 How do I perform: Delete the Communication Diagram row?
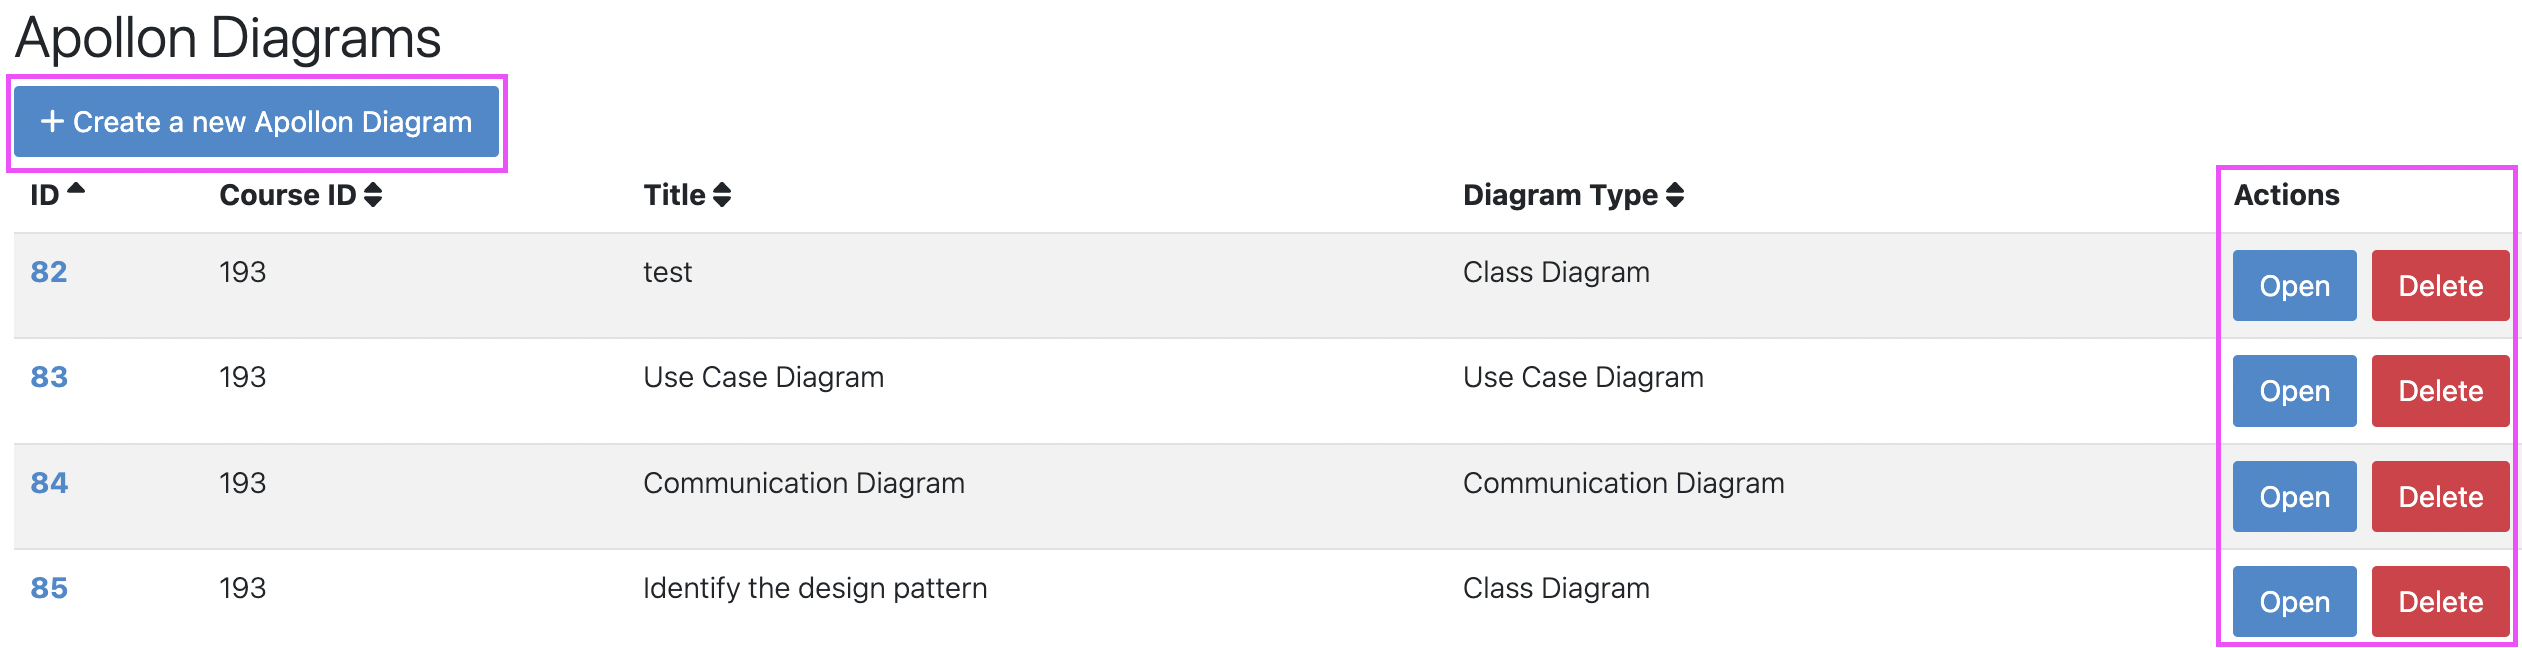click(2439, 497)
